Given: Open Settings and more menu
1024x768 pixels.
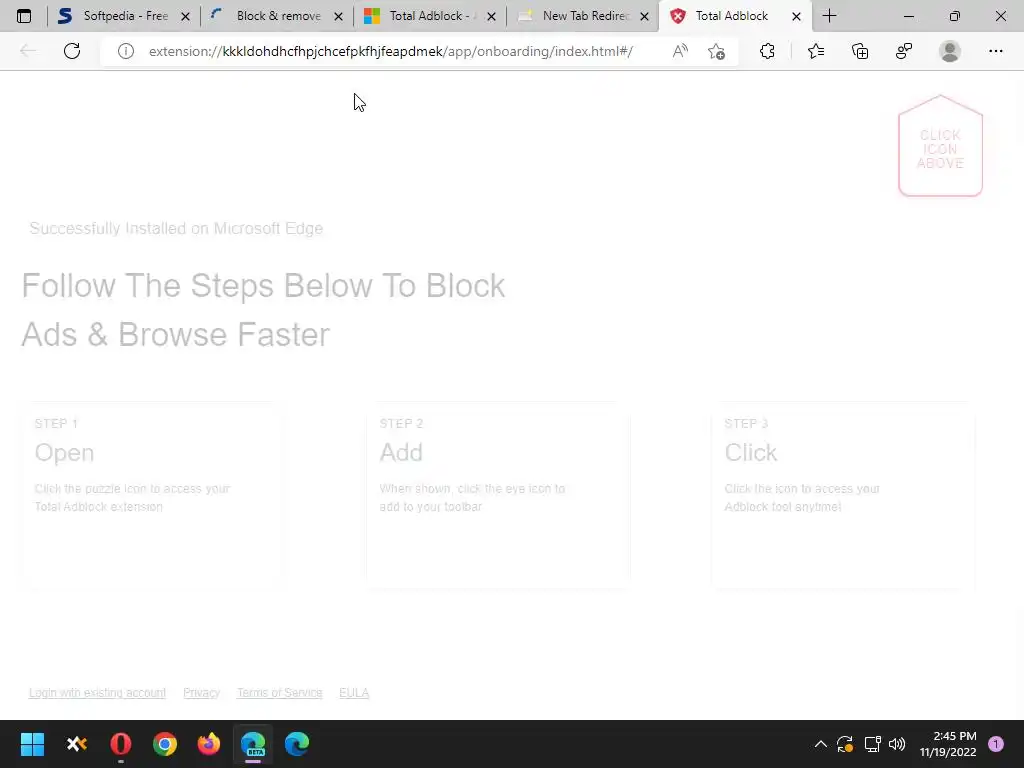Looking at the screenshot, I should coord(995,51).
